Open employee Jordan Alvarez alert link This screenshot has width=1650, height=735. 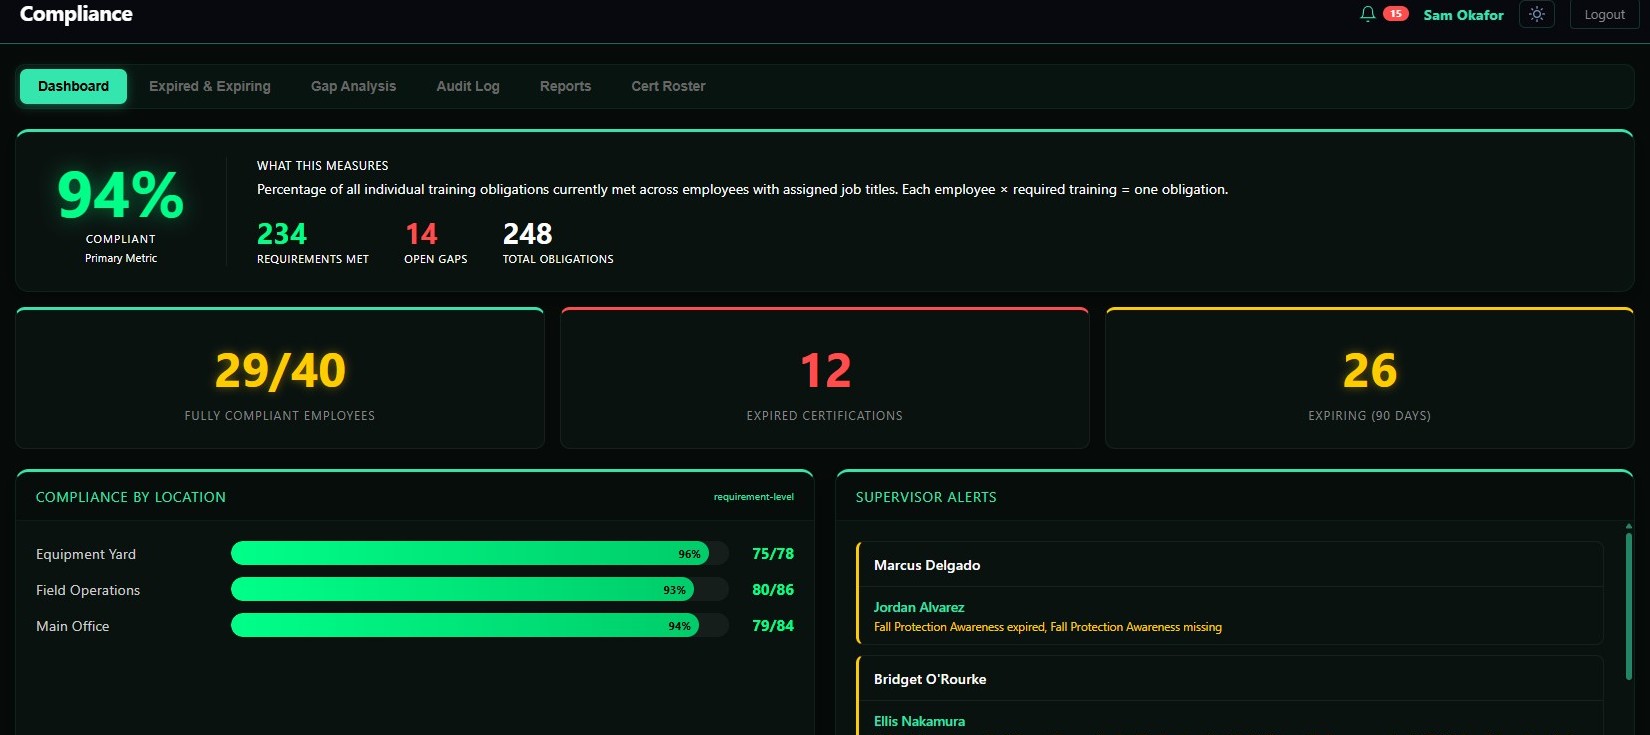point(919,607)
